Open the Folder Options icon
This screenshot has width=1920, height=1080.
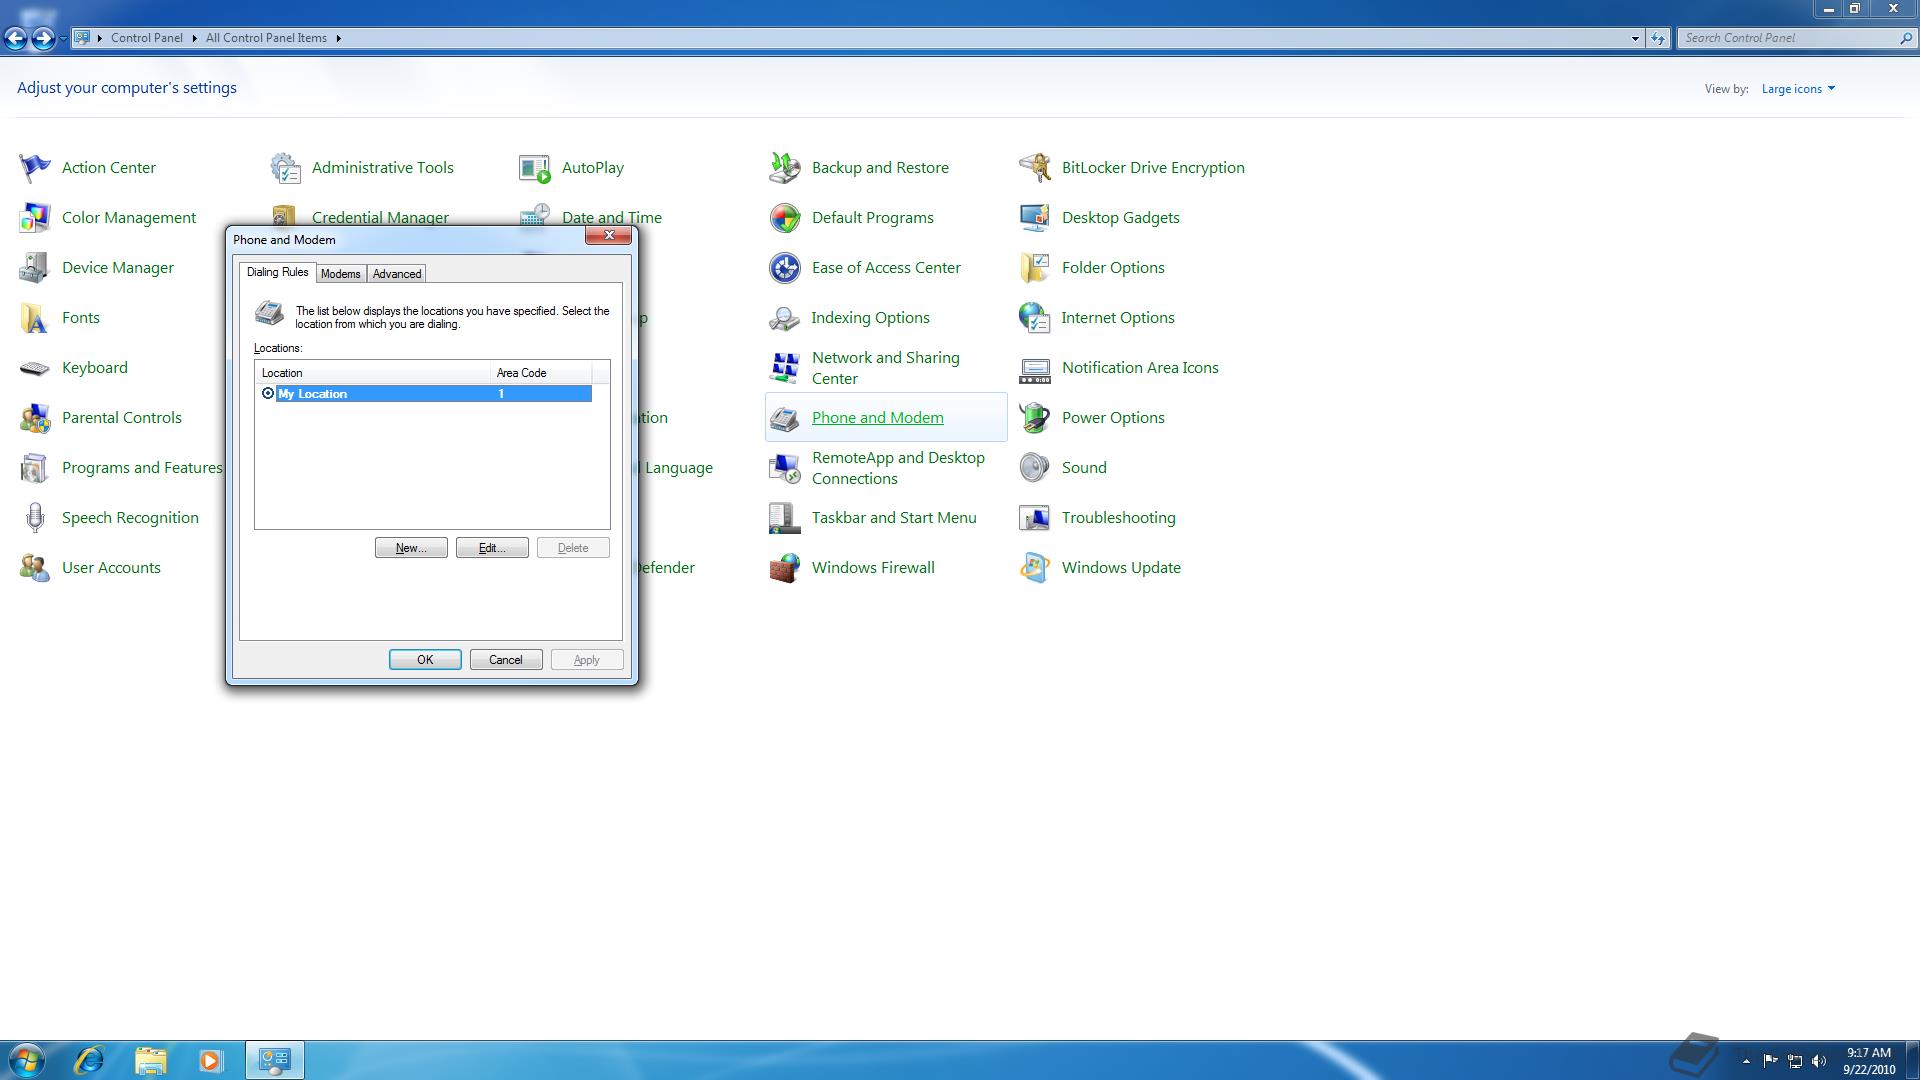pos(1035,267)
